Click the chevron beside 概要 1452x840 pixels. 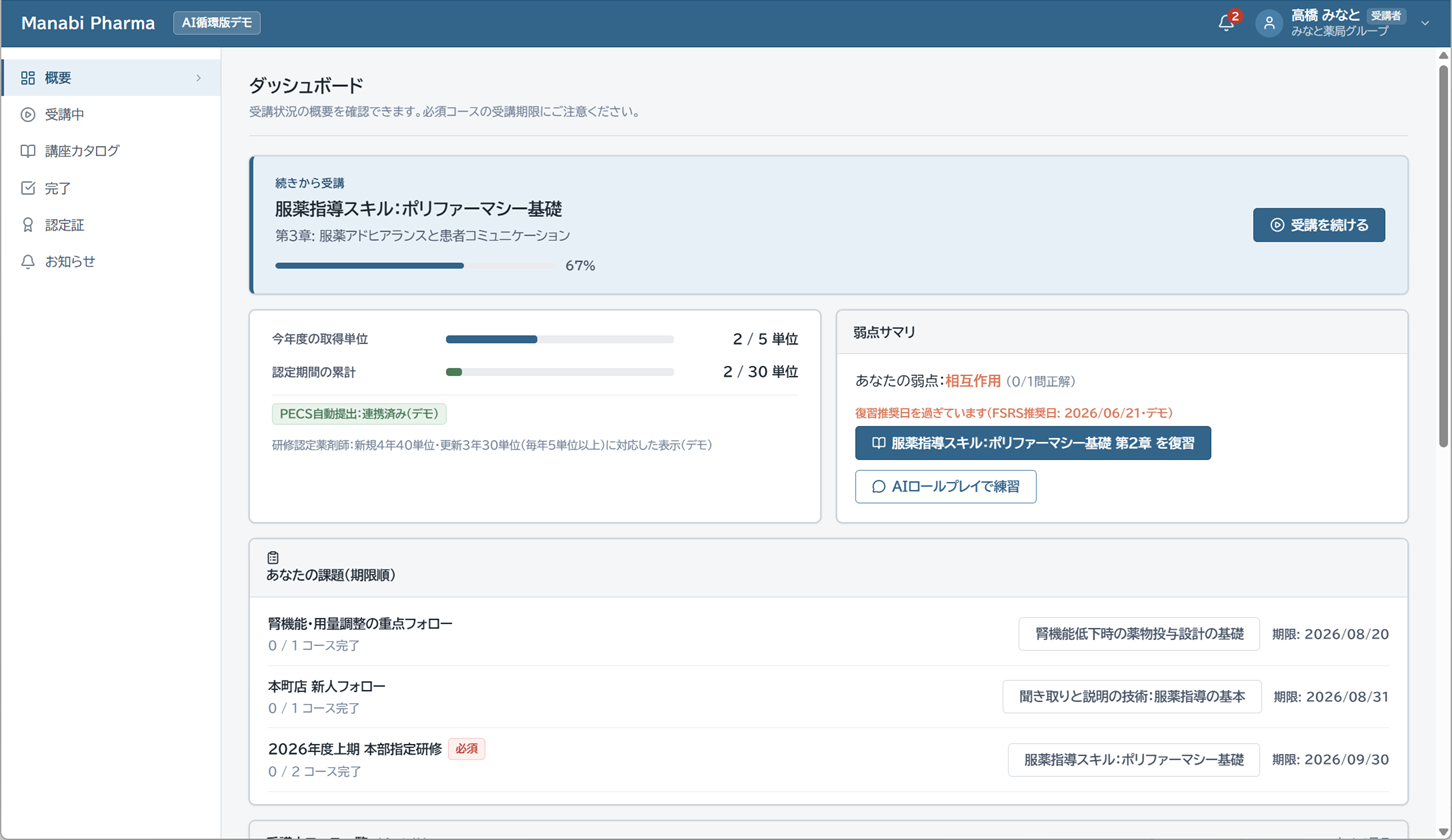(x=198, y=78)
